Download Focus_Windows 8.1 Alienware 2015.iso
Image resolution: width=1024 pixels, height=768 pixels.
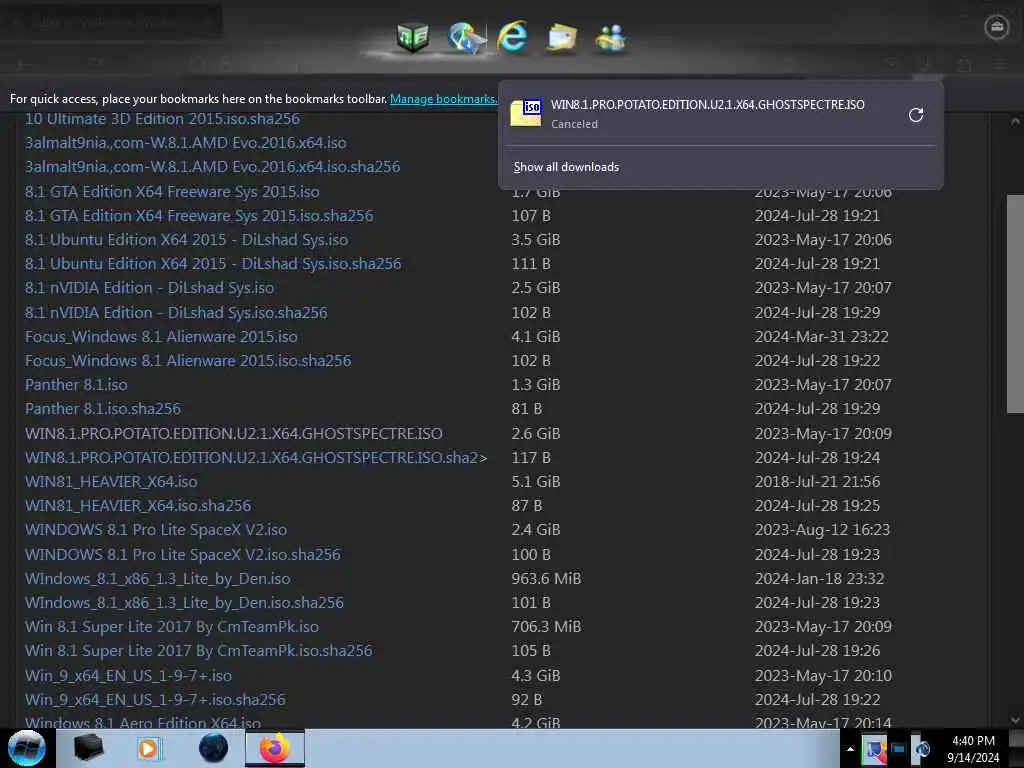[161, 337]
